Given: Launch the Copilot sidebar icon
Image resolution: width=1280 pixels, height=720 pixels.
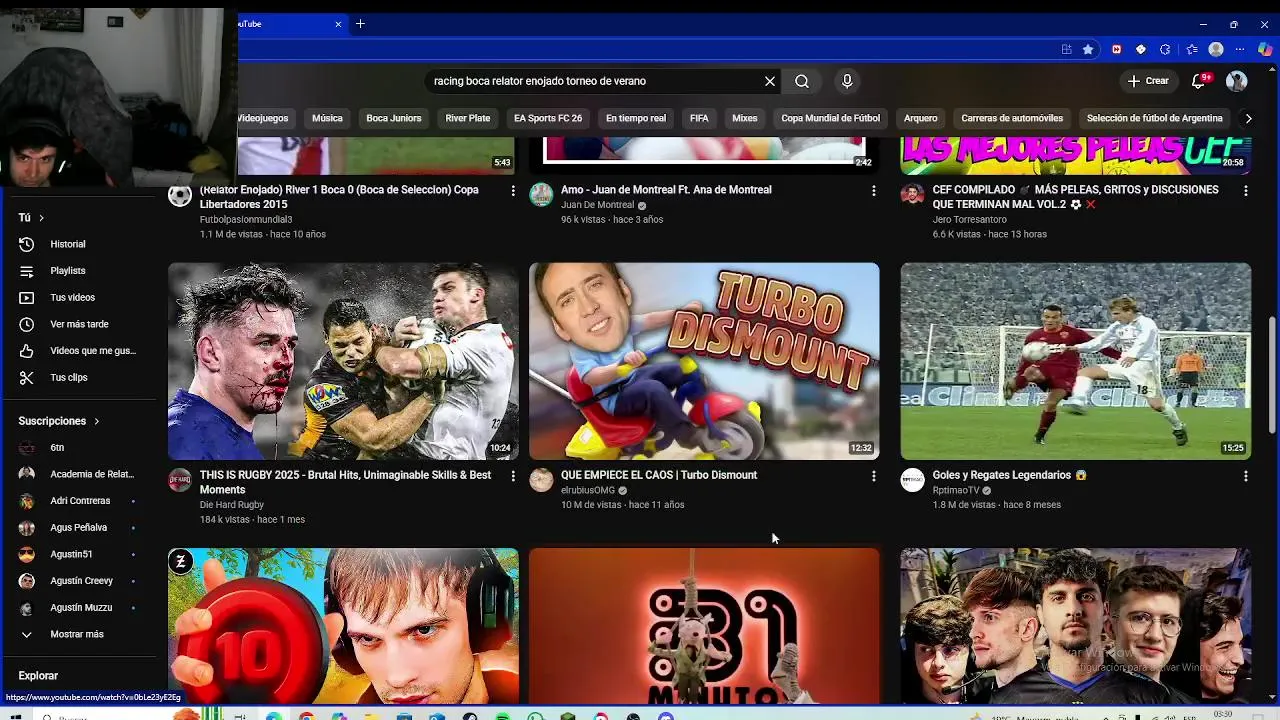Looking at the screenshot, I should (x=1266, y=49).
